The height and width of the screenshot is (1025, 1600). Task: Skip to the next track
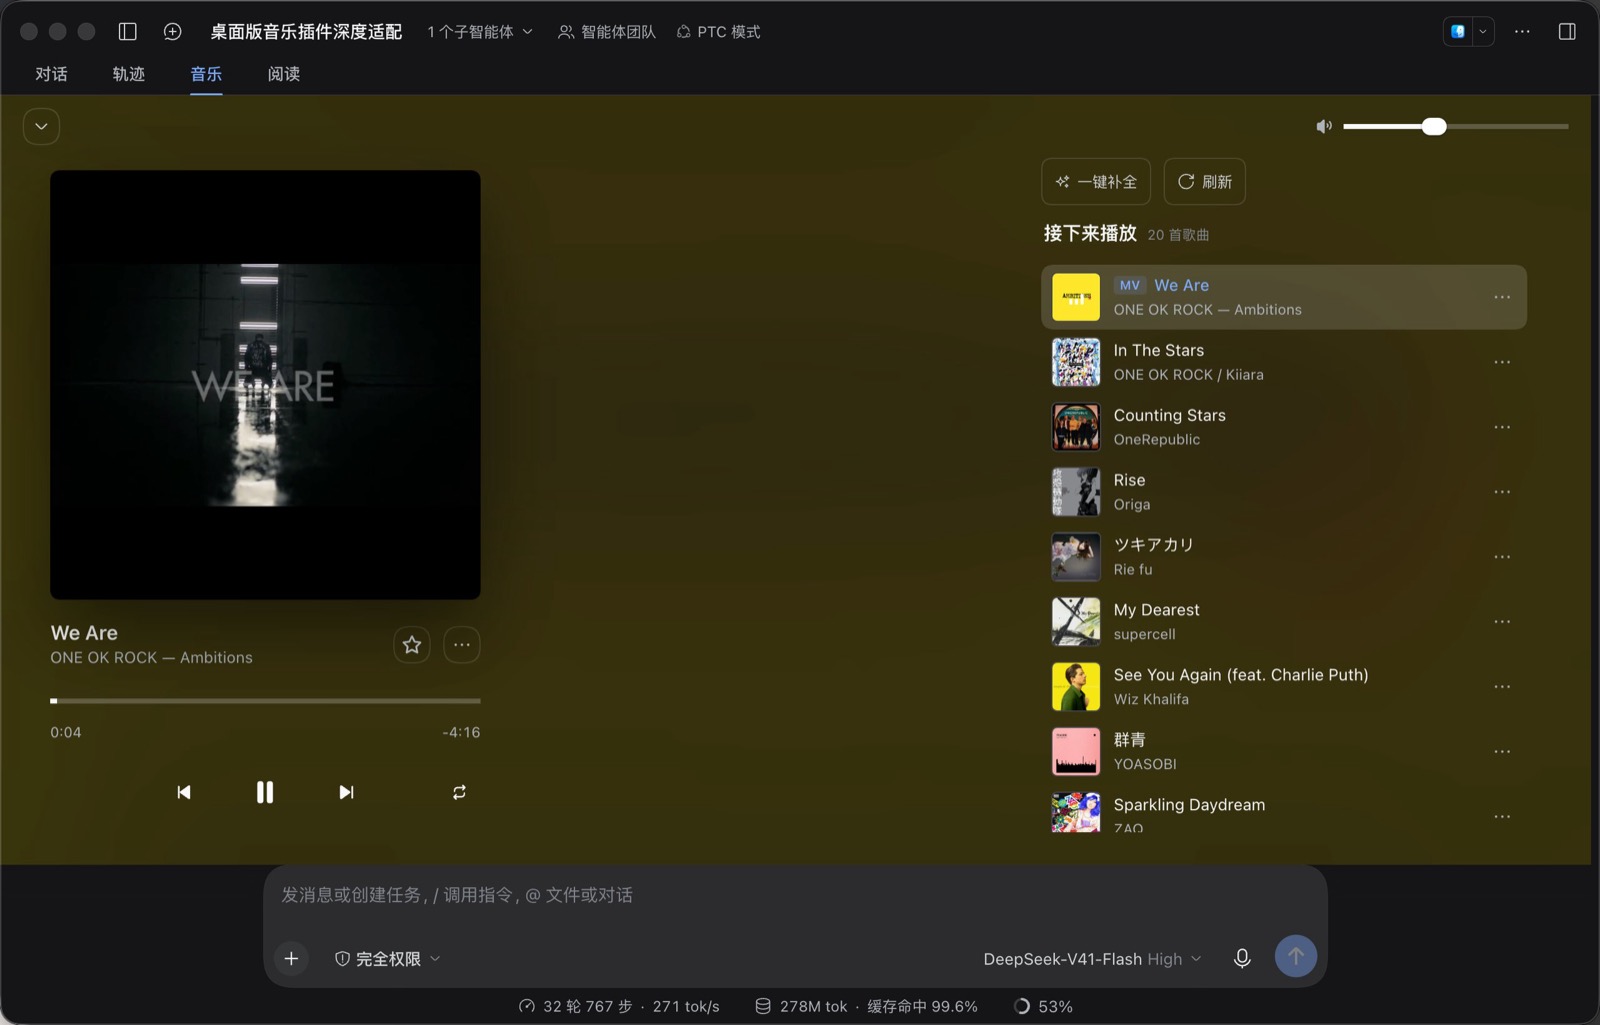tap(346, 792)
